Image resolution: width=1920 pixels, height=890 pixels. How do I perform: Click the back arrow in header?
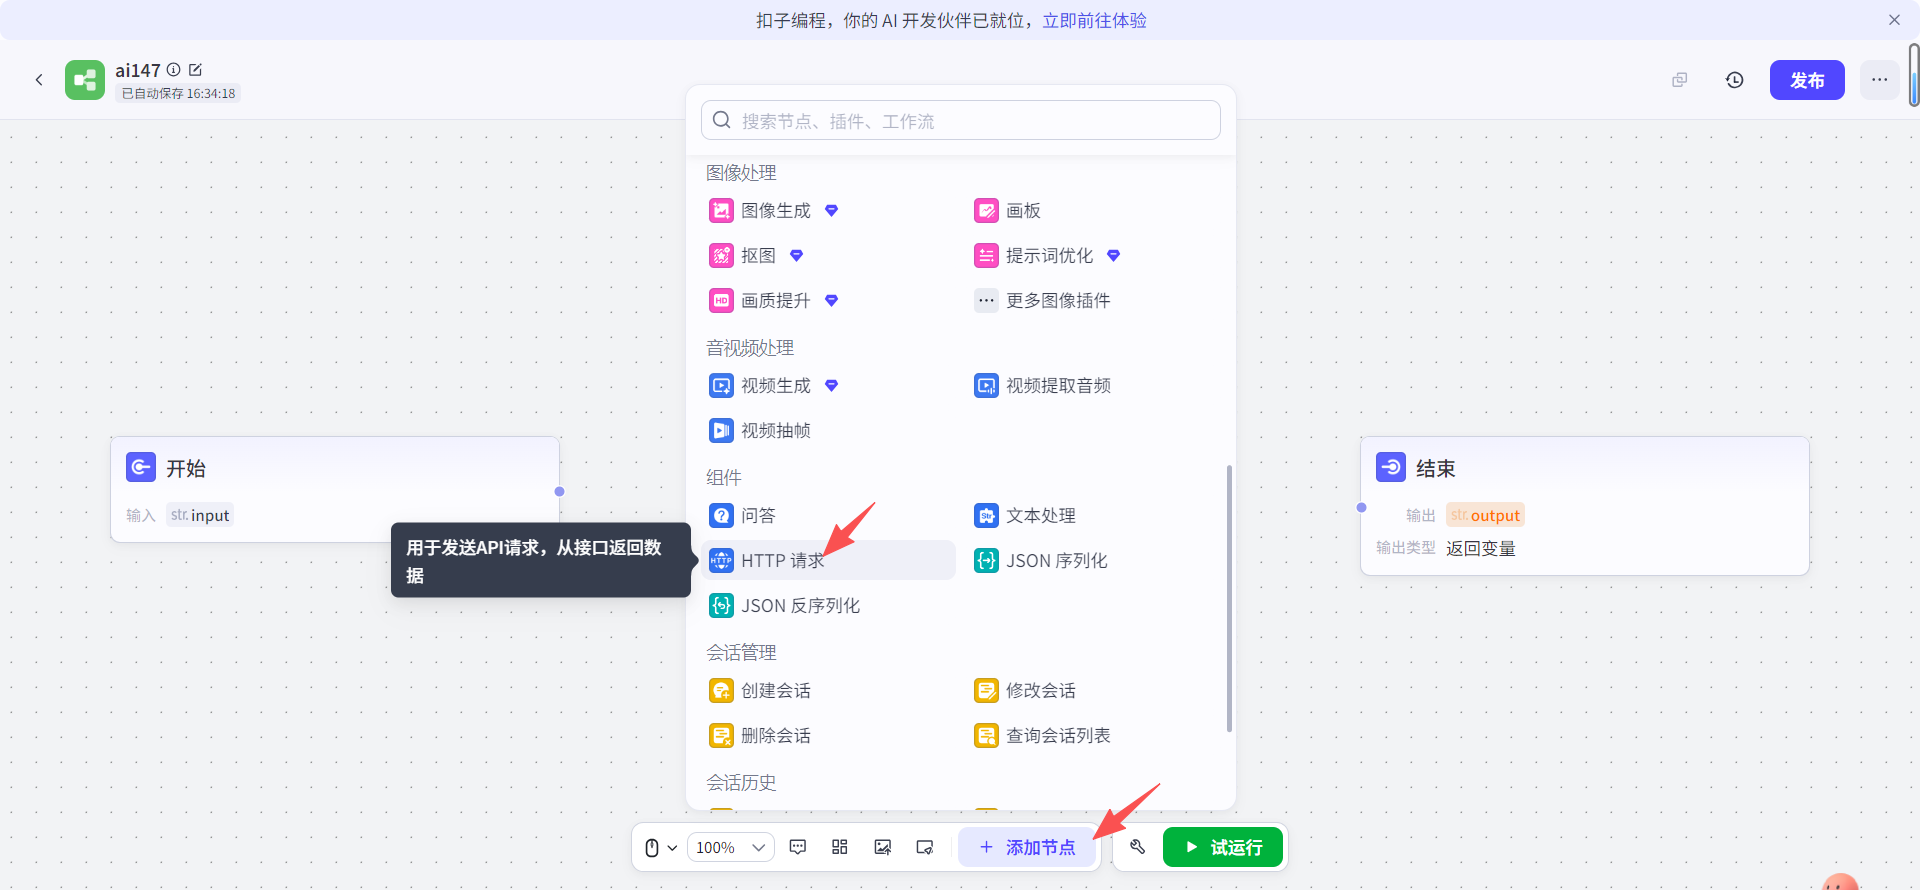(x=39, y=80)
